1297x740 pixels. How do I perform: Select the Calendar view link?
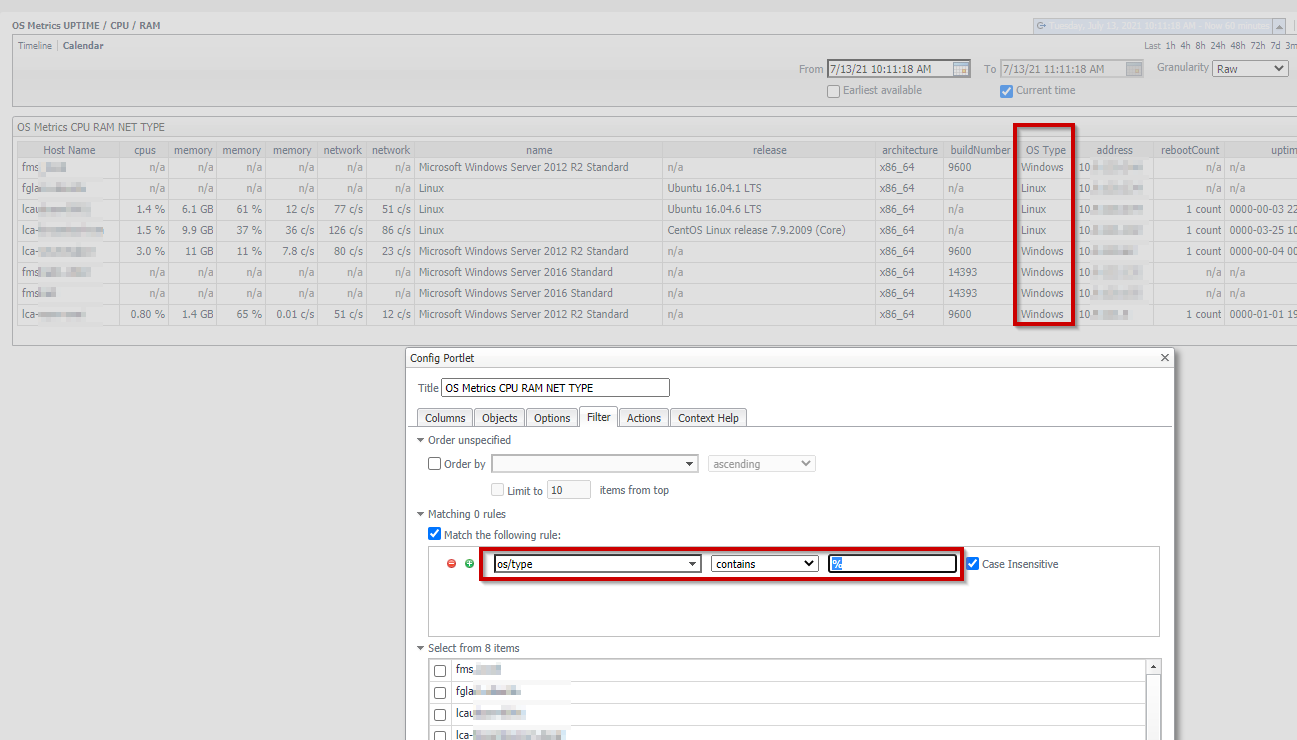click(82, 45)
